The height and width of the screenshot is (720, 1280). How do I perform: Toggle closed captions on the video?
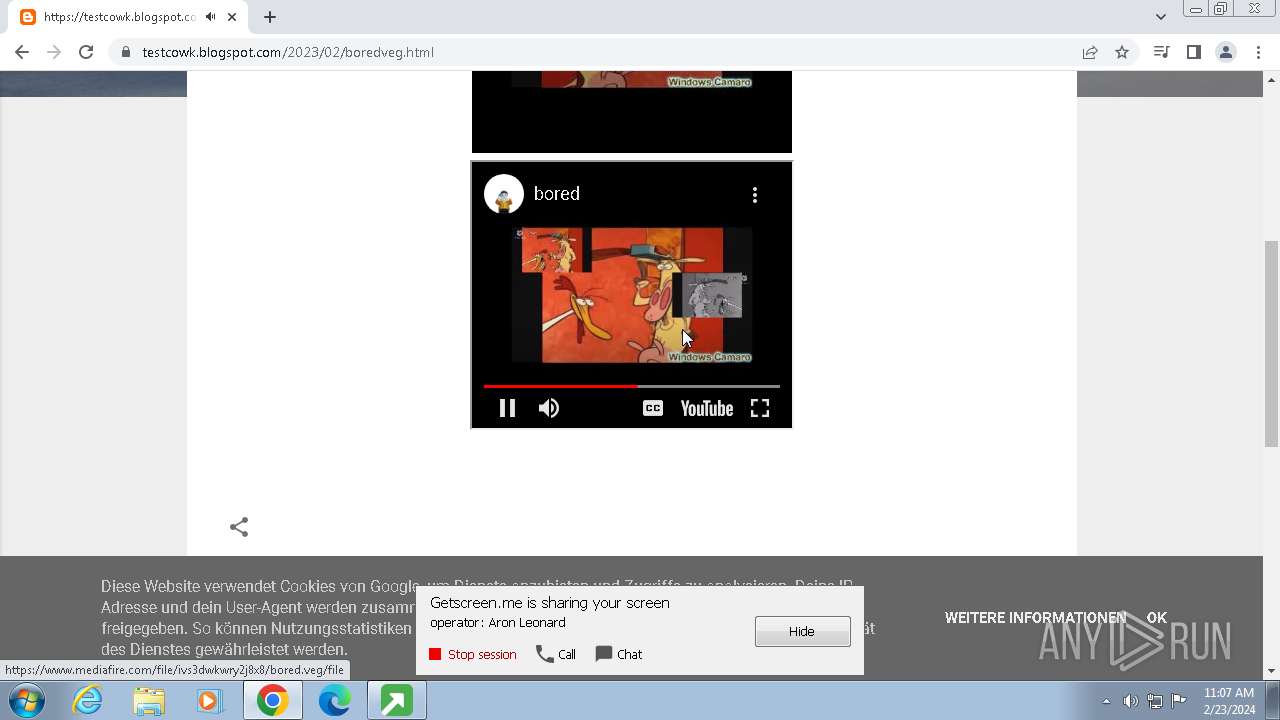[653, 408]
